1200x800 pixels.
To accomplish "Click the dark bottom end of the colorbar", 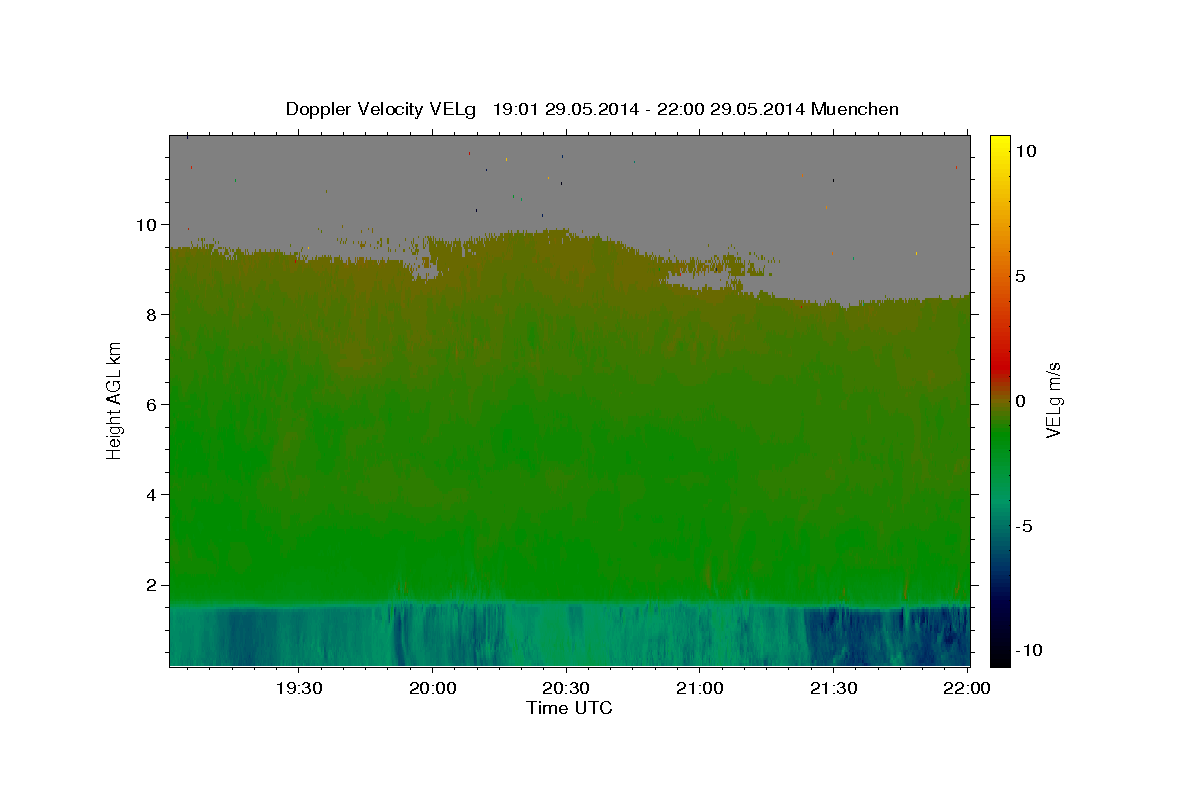I will click(x=1000, y=655).
